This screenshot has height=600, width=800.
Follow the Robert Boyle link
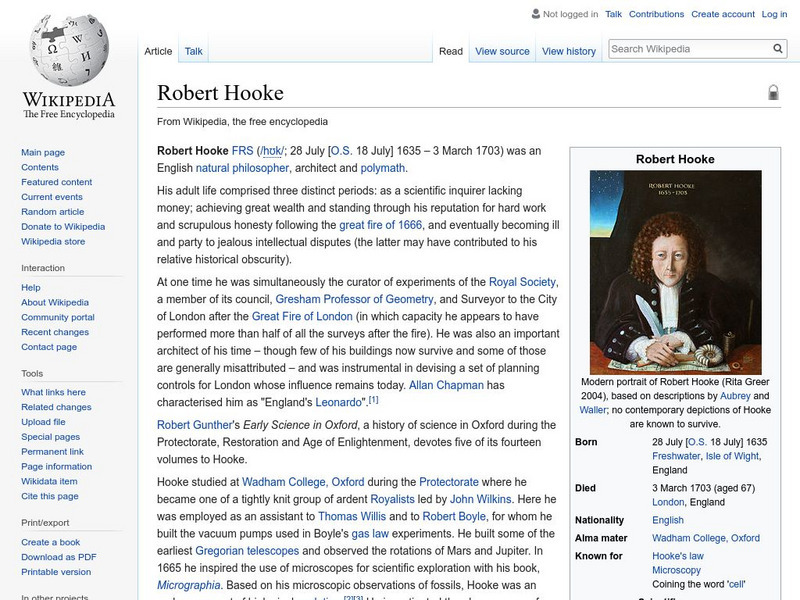pos(454,516)
